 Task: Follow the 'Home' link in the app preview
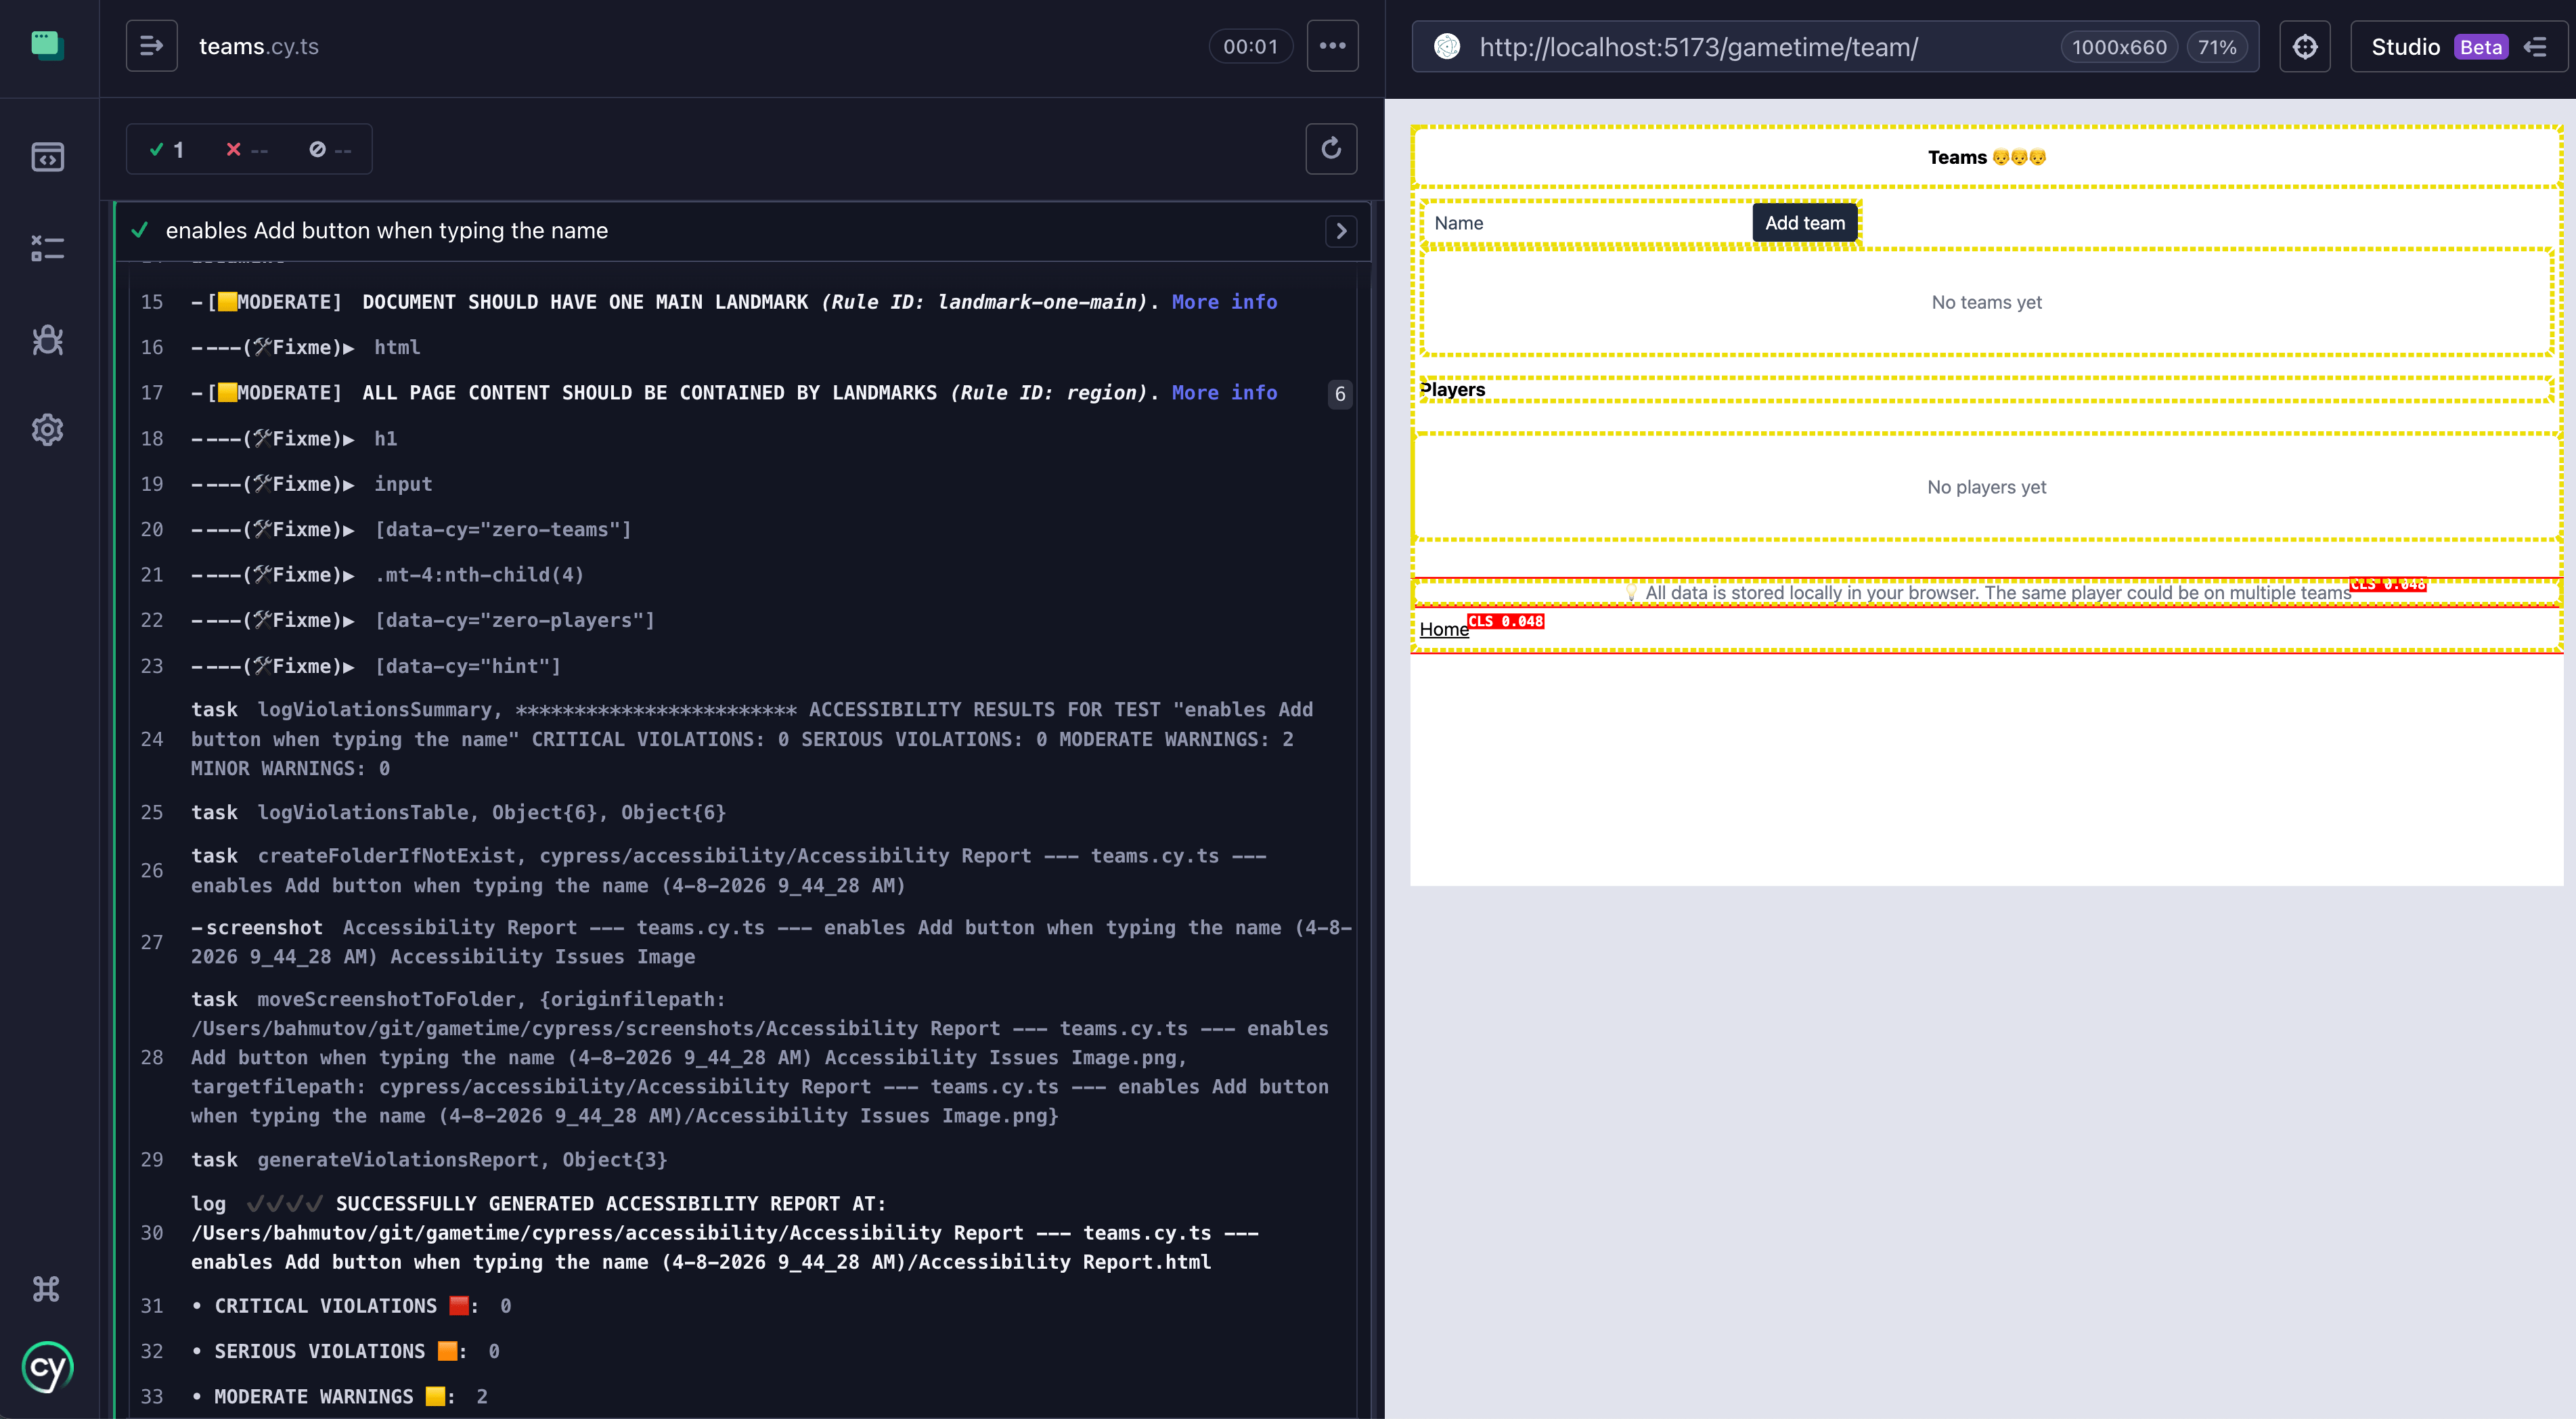click(x=1443, y=629)
